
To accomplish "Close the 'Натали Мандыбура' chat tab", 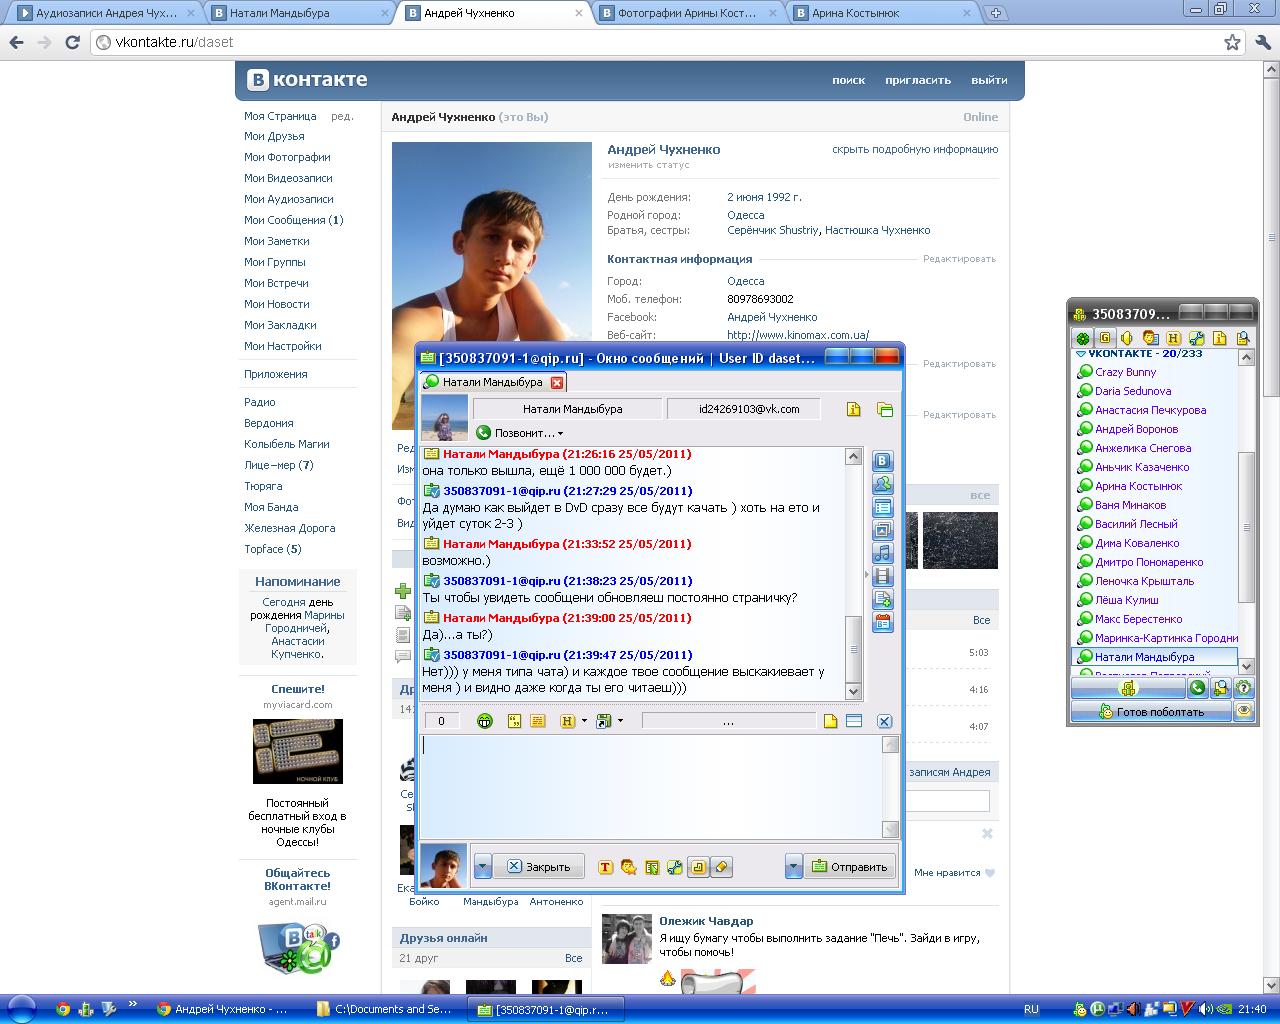I will pyautogui.click(x=557, y=382).
